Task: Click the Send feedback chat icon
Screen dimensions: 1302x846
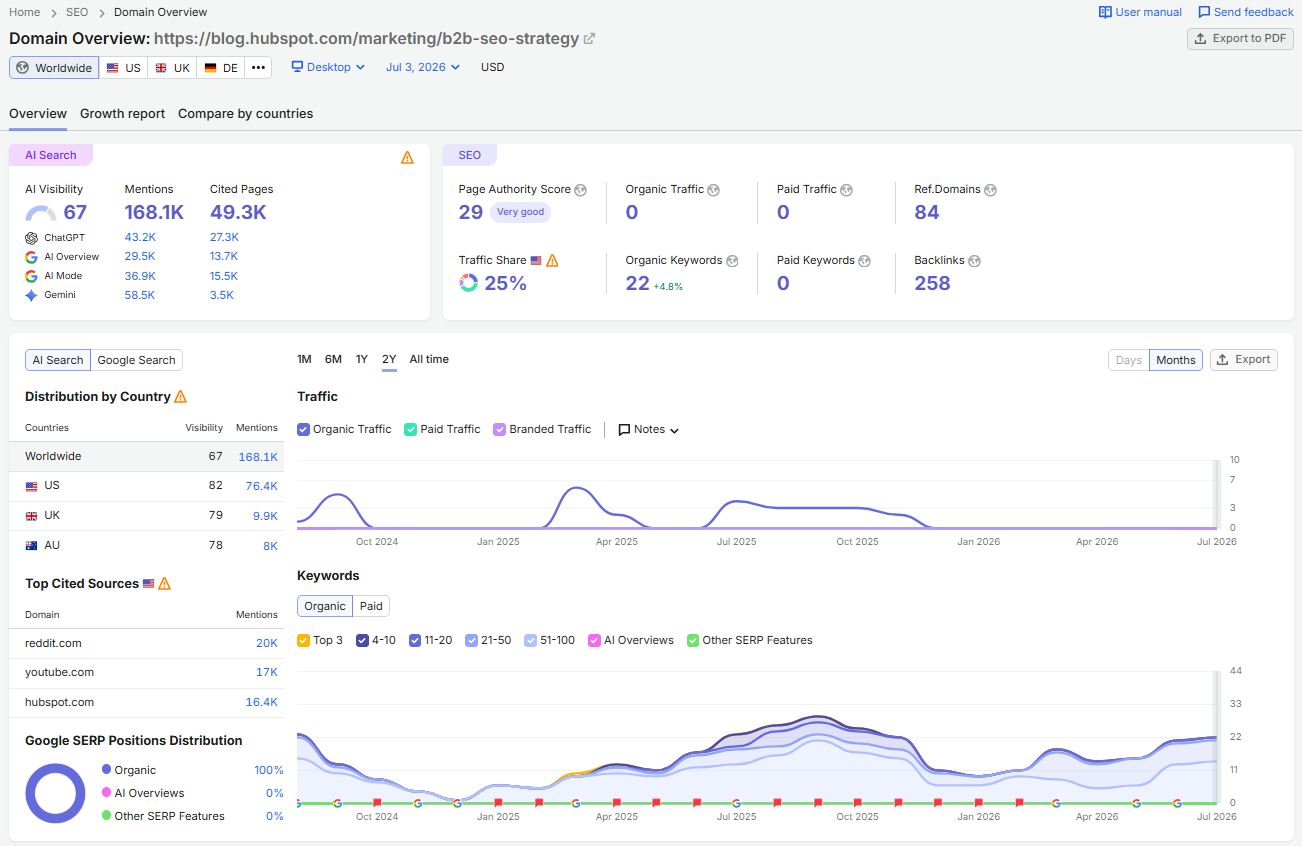Action: 1204,12
